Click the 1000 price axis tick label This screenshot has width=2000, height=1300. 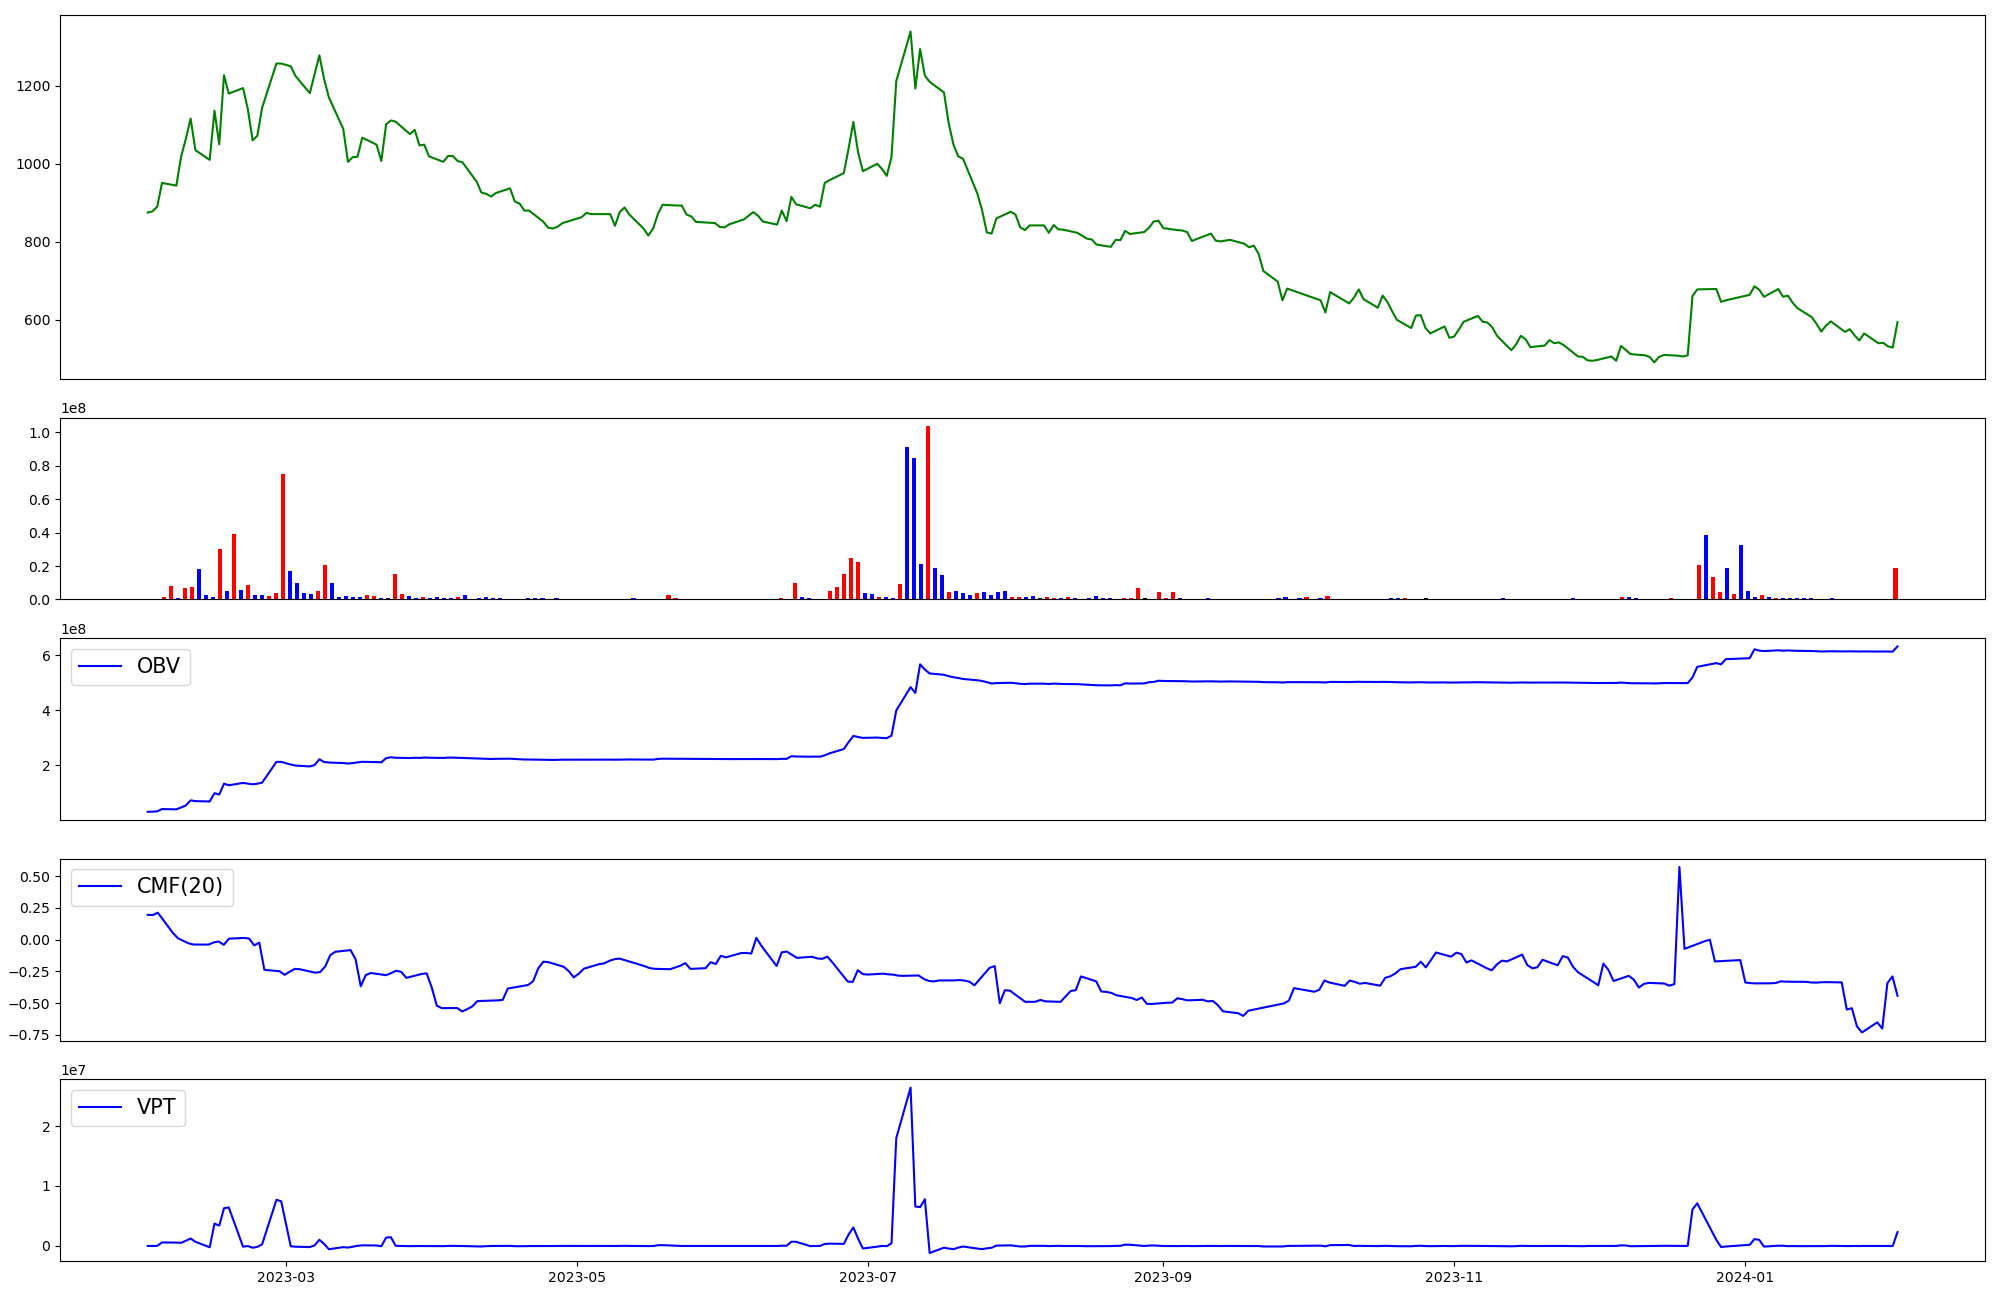[x=33, y=165]
